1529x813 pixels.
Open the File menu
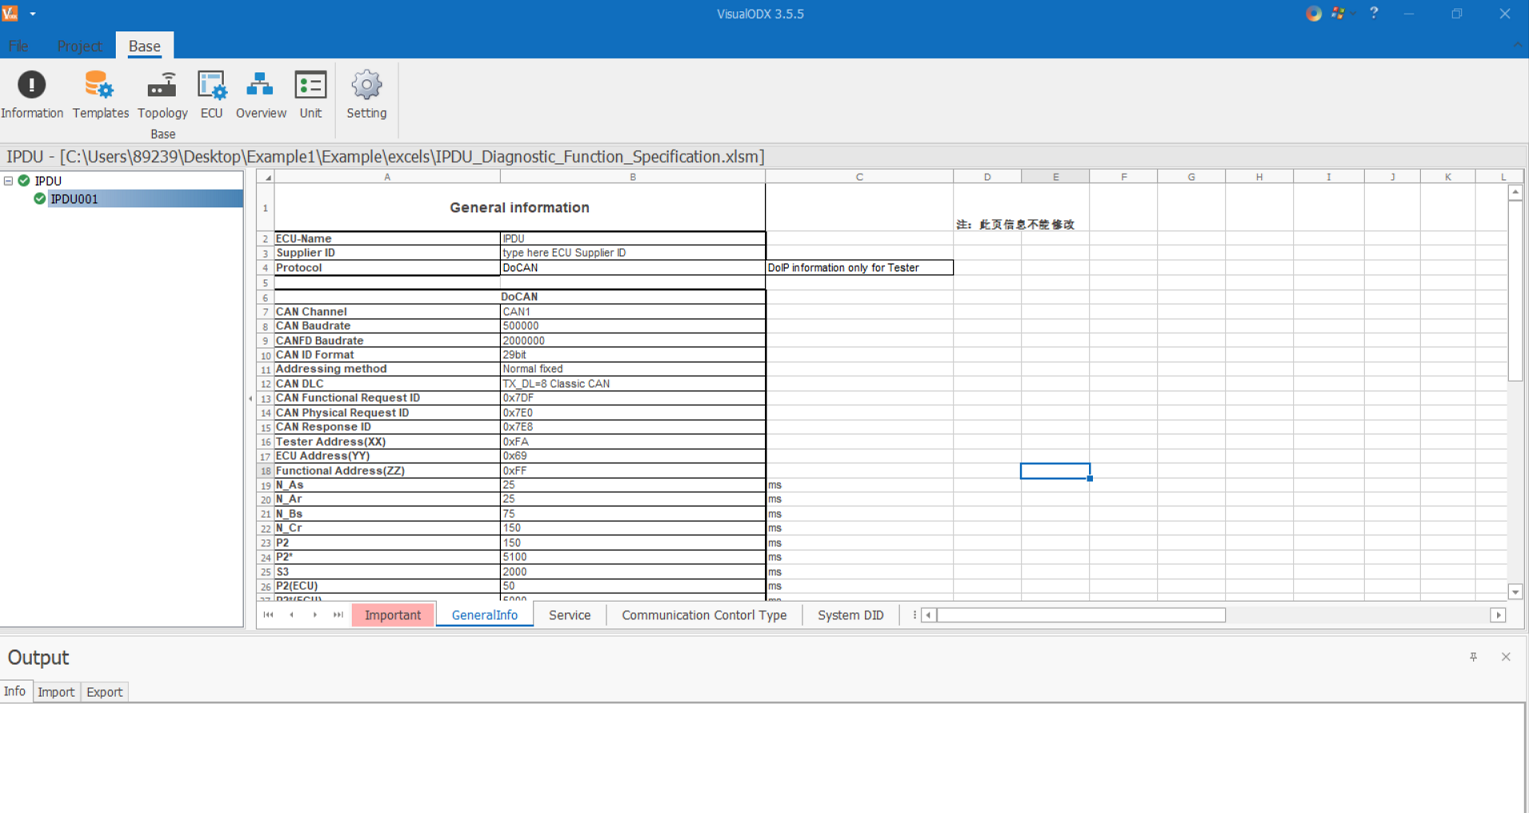click(18, 46)
